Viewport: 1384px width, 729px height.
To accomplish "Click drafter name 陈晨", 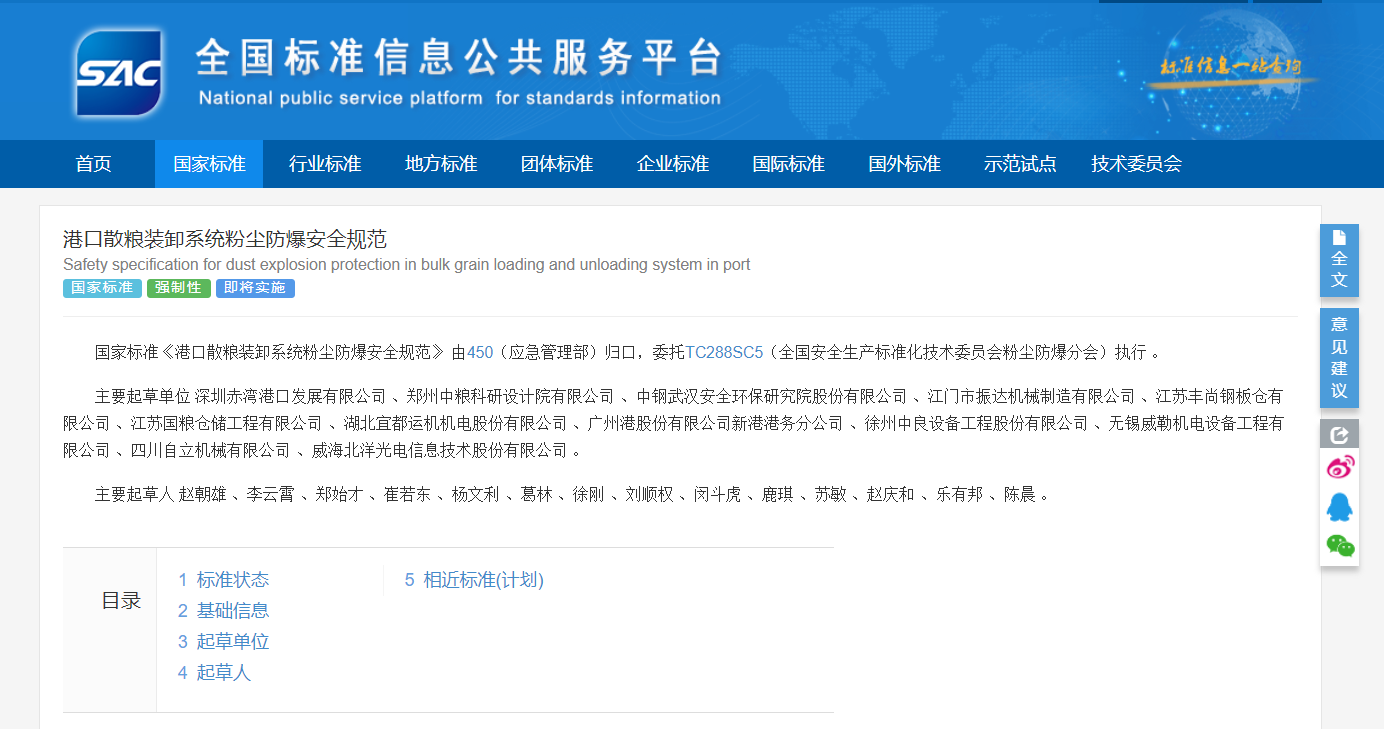I will click(1020, 494).
